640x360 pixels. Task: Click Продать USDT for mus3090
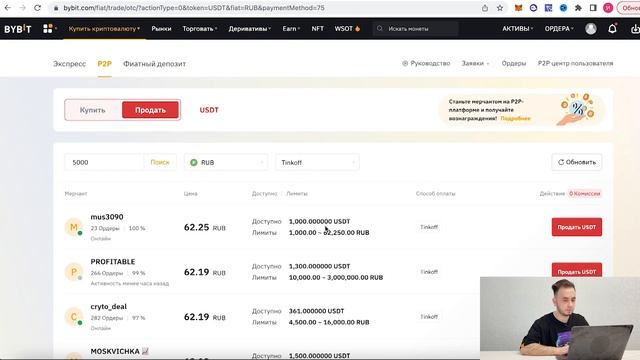point(577,227)
